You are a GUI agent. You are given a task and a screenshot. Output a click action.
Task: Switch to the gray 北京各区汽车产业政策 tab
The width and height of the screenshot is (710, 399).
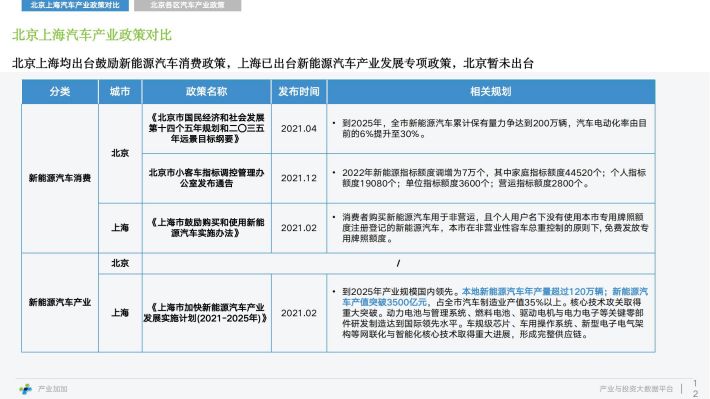[x=187, y=5]
